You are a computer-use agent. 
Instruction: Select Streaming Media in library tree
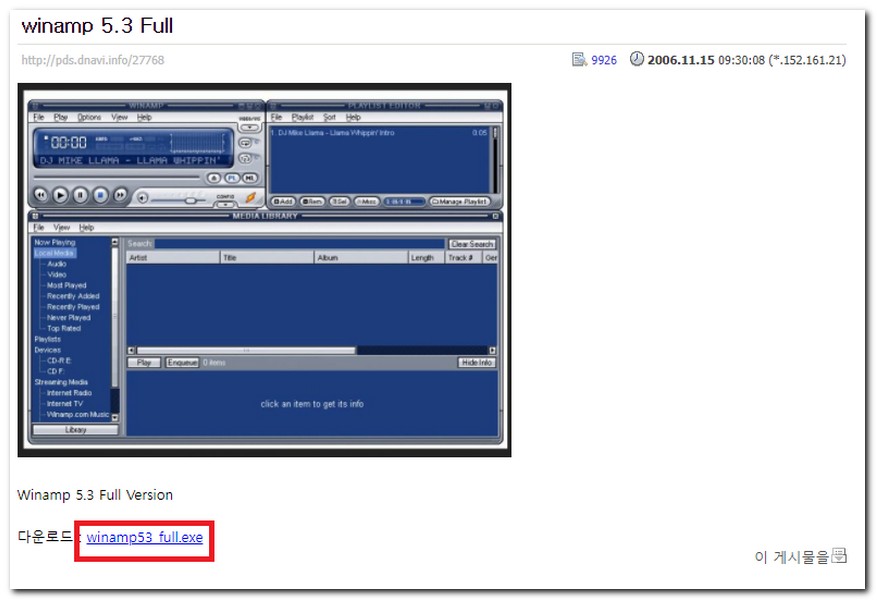click(x=61, y=382)
